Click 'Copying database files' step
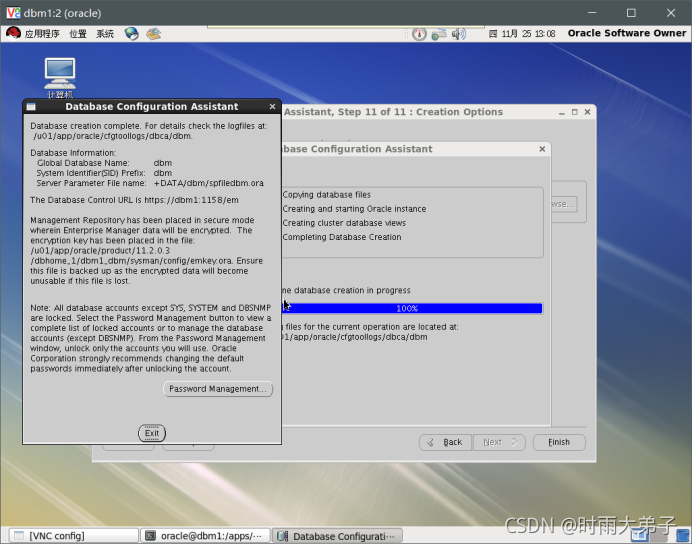Screen dimensions: 692x544 pyautogui.click(x=326, y=195)
